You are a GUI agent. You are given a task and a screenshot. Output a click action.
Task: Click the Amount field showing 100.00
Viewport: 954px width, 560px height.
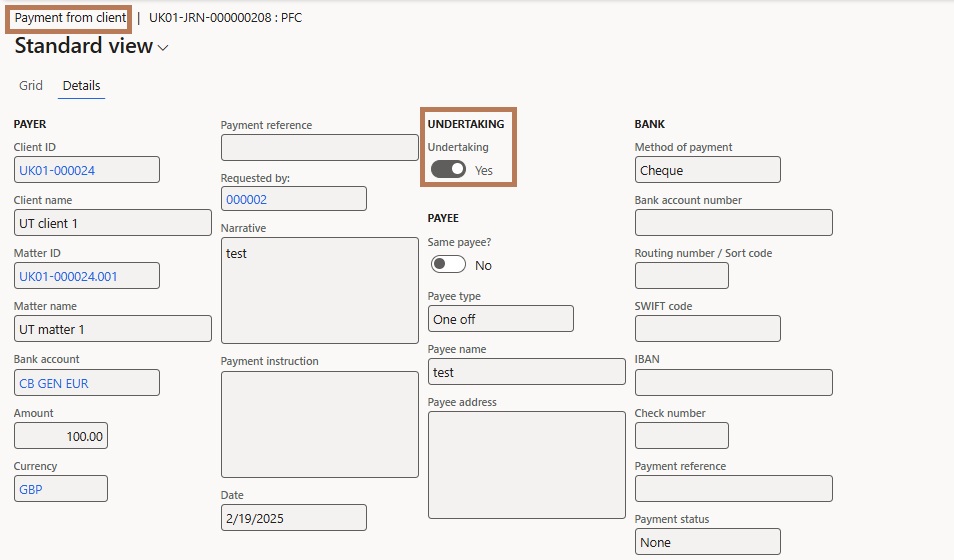click(x=61, y=436)
